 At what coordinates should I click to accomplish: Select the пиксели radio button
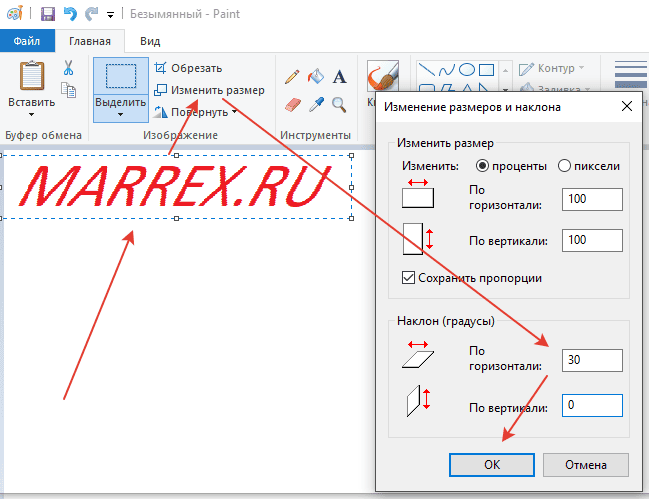(x=564, y=166)
